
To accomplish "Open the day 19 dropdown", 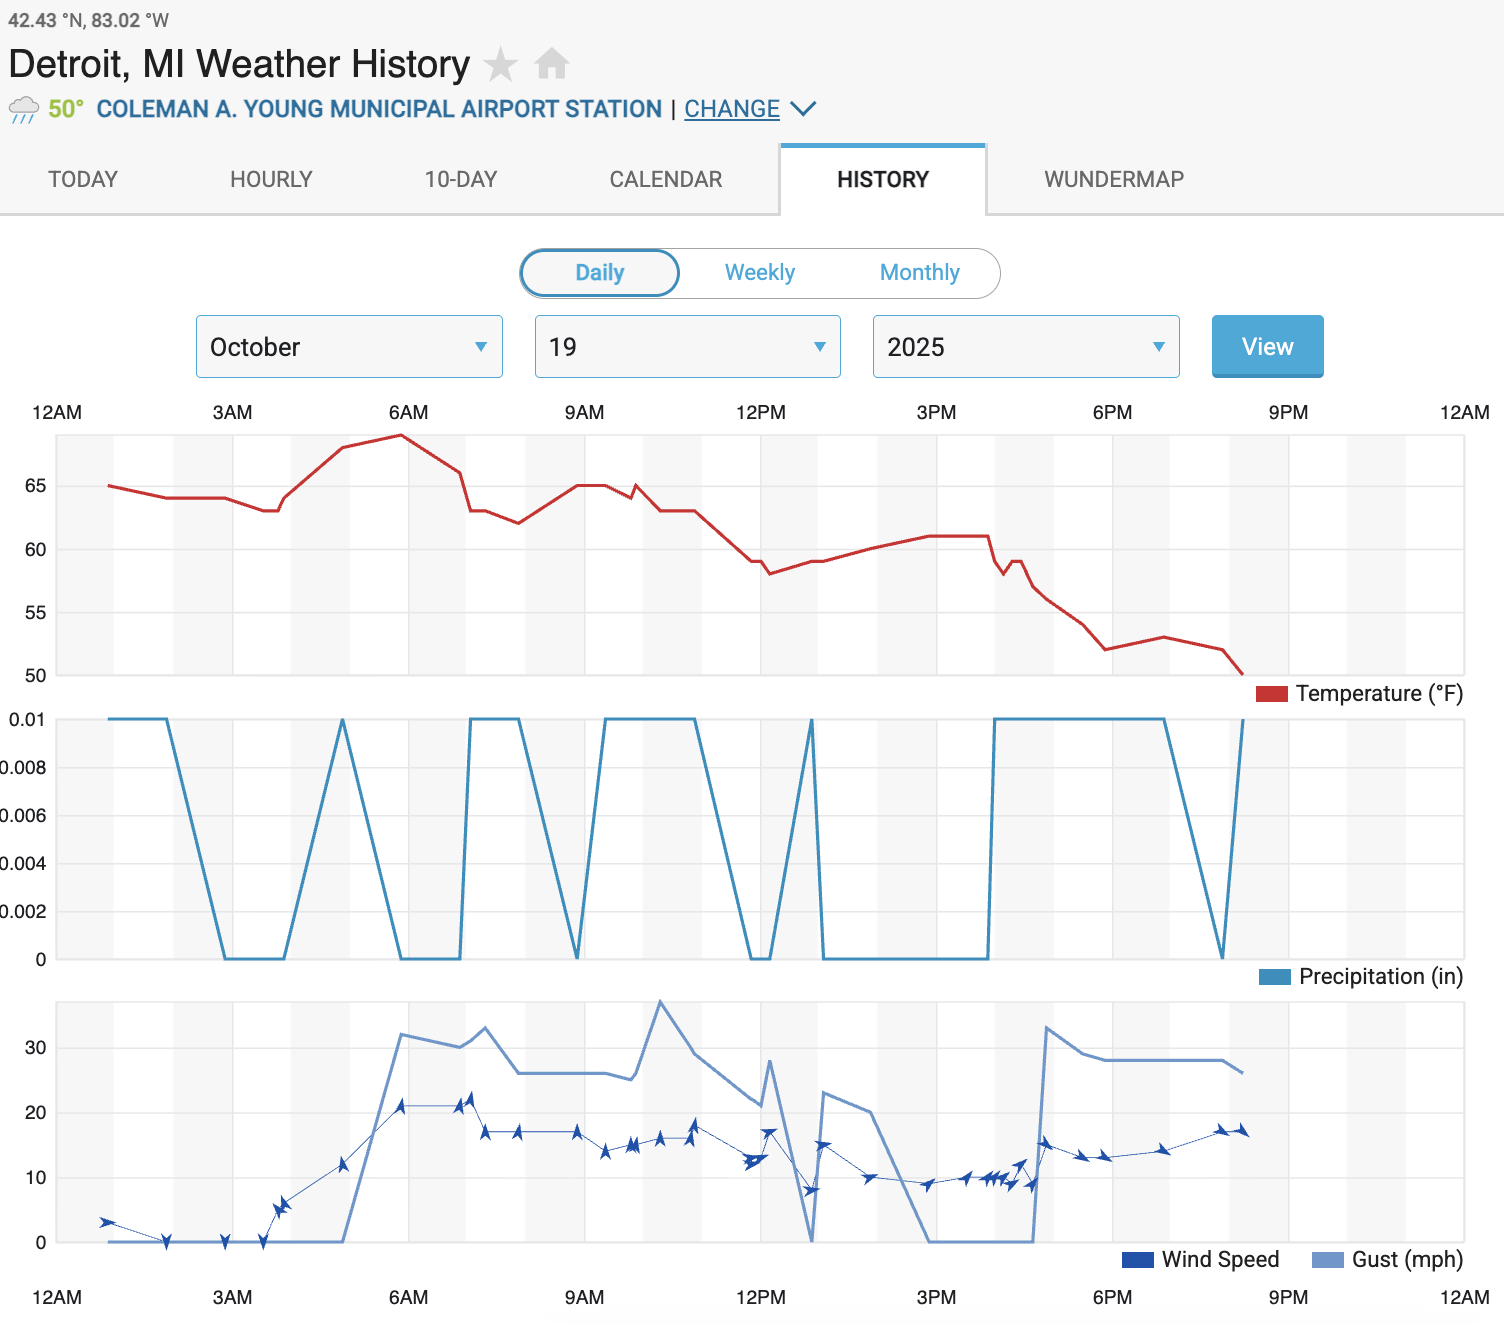I will (687, 347).
